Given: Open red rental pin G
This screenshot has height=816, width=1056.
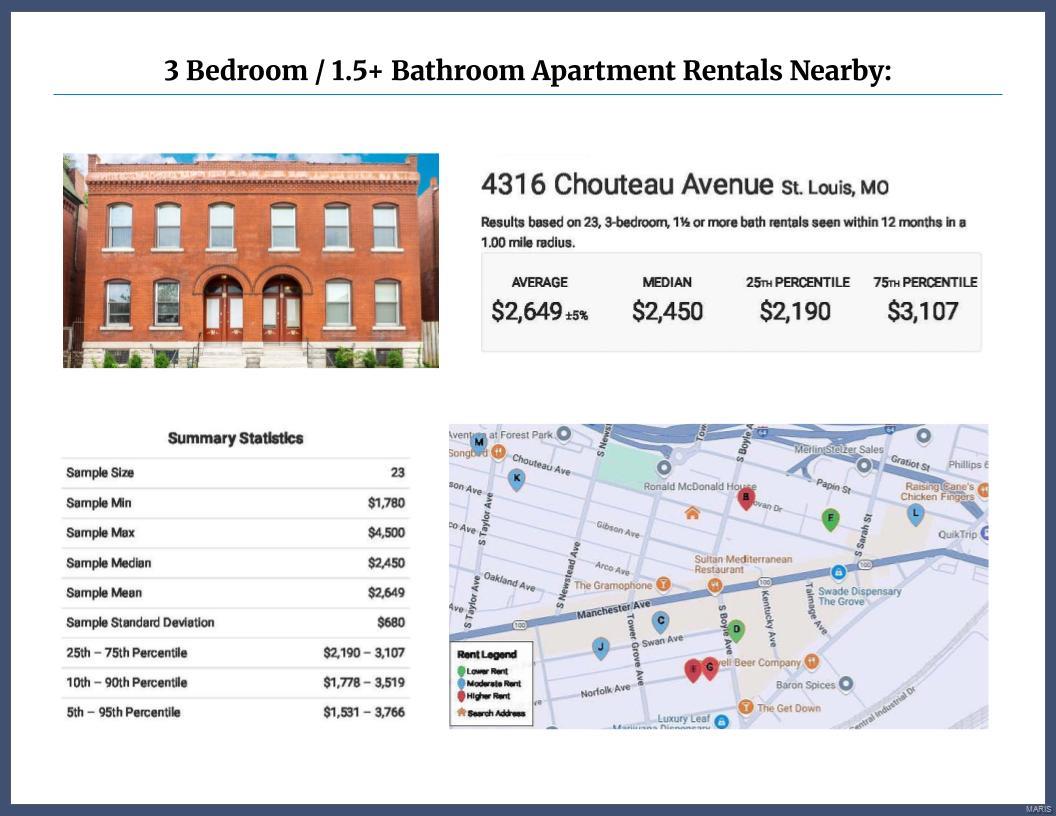Looking at the screenshot, I should pyautogui.click(x=709, y=668).
